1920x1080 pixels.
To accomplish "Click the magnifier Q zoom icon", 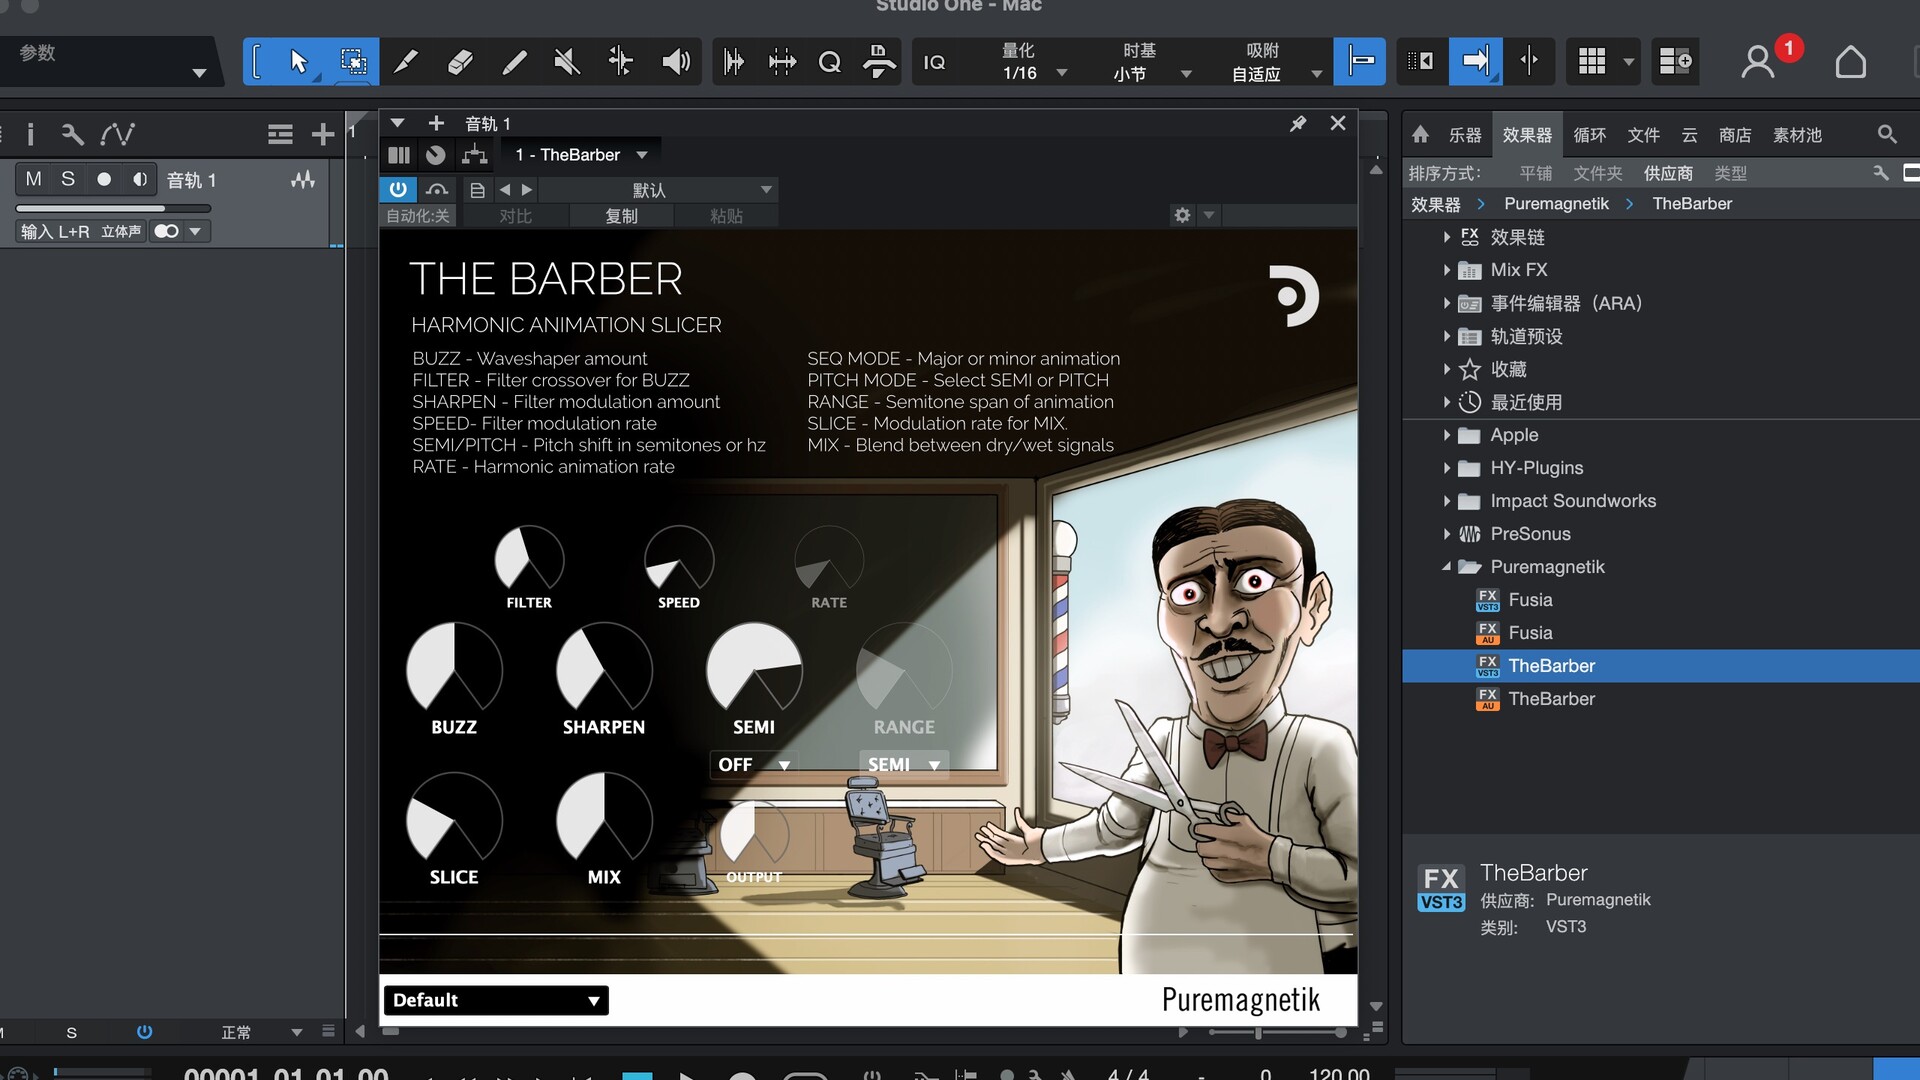I will point(829,62).
